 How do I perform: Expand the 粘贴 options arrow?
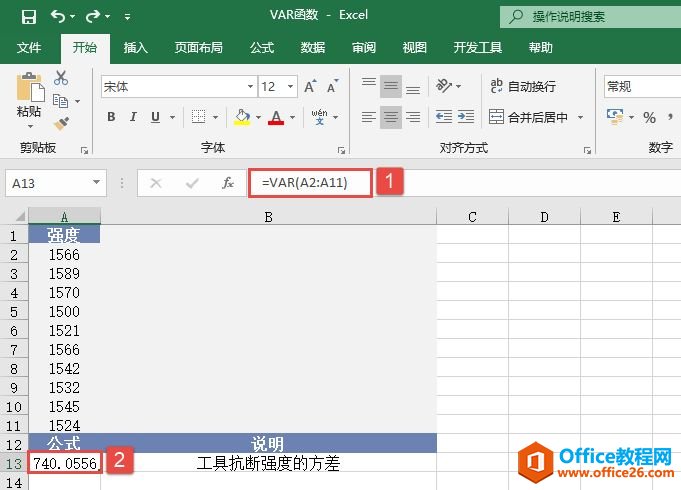(x=30, y=126)
